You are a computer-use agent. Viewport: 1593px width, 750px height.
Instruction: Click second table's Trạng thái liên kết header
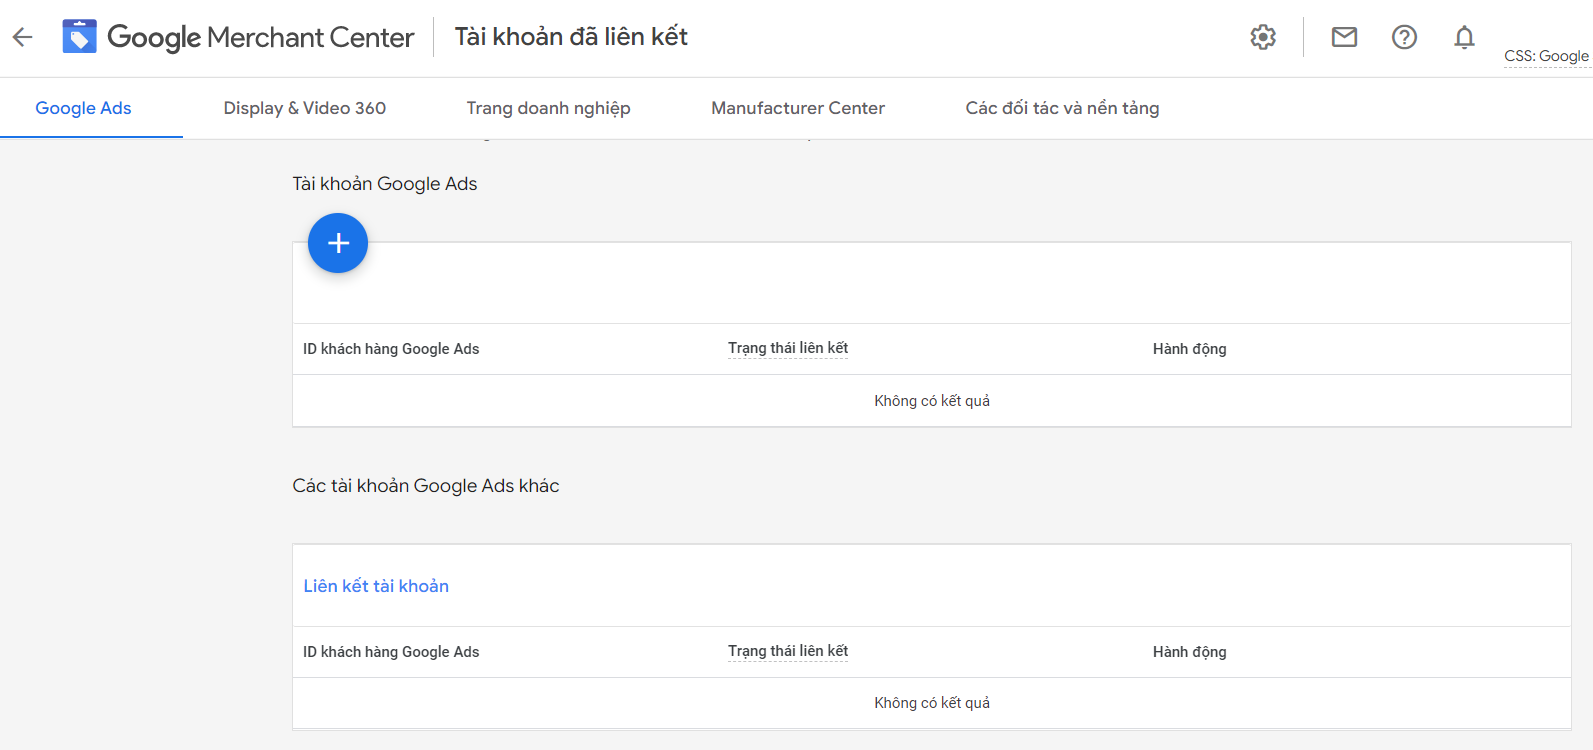pyautogui.click(x=788, y=651)
